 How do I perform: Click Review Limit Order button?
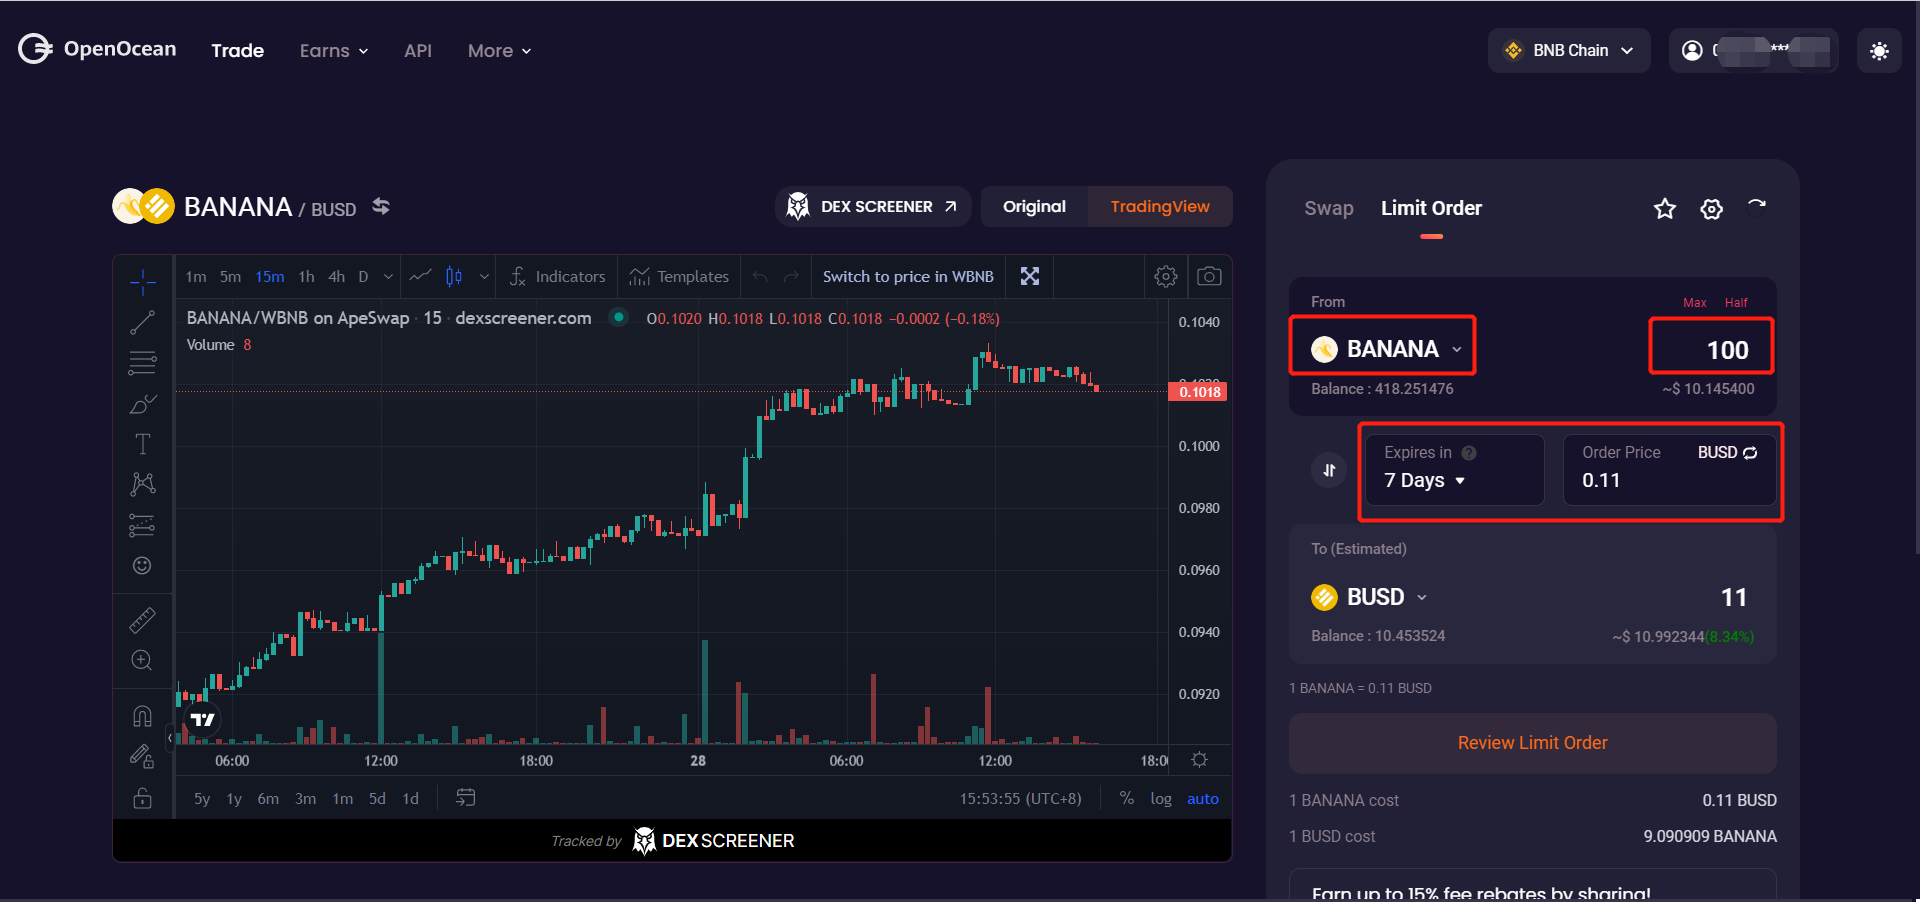tap(1532, 743)
